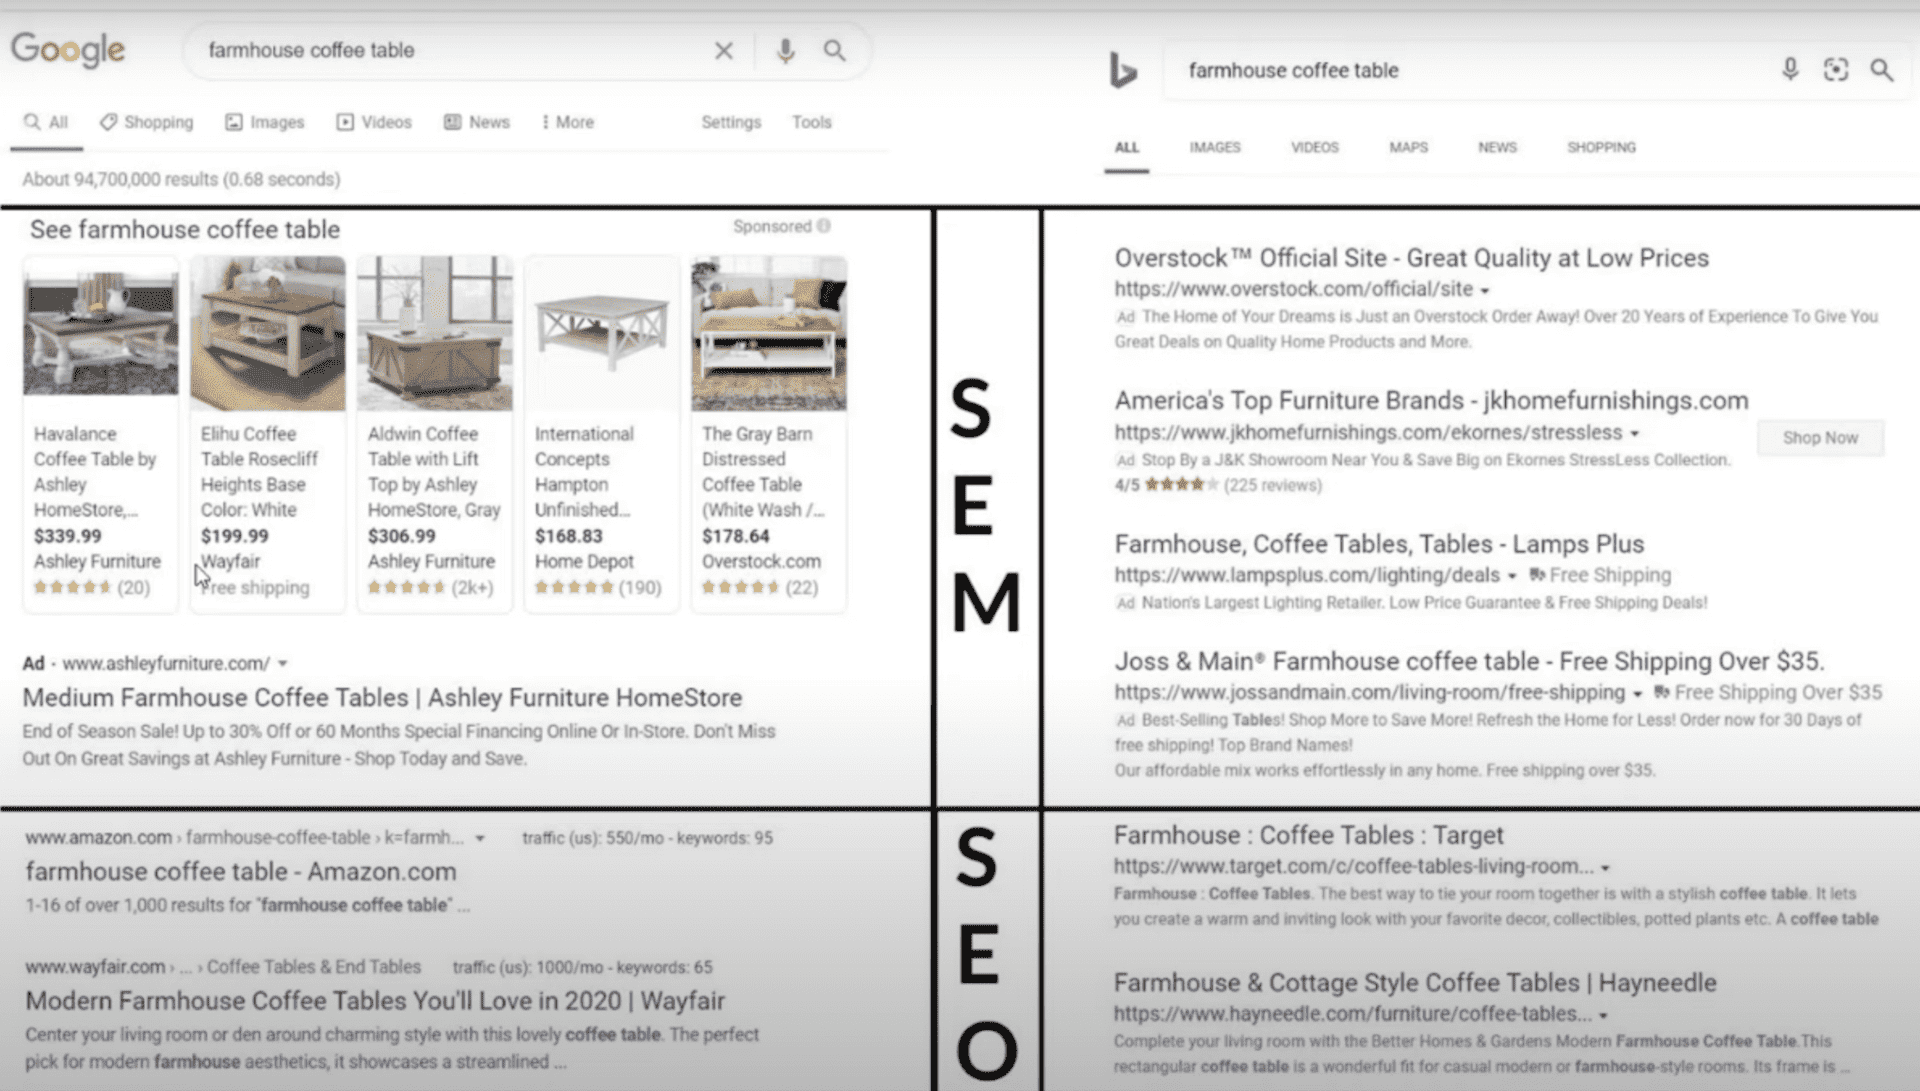
Task: Click About 94,700,000 results text
Action: point(181,179)
